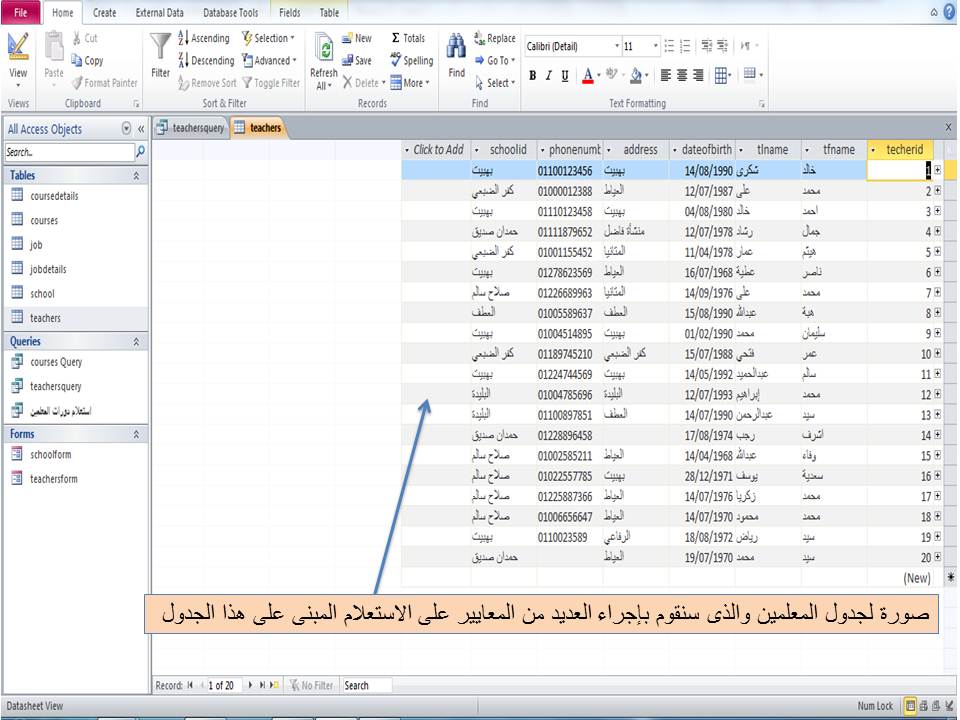Sort records Descending
Image resolution: width=960 pixels, height=720 pixels.
(206, 60)
